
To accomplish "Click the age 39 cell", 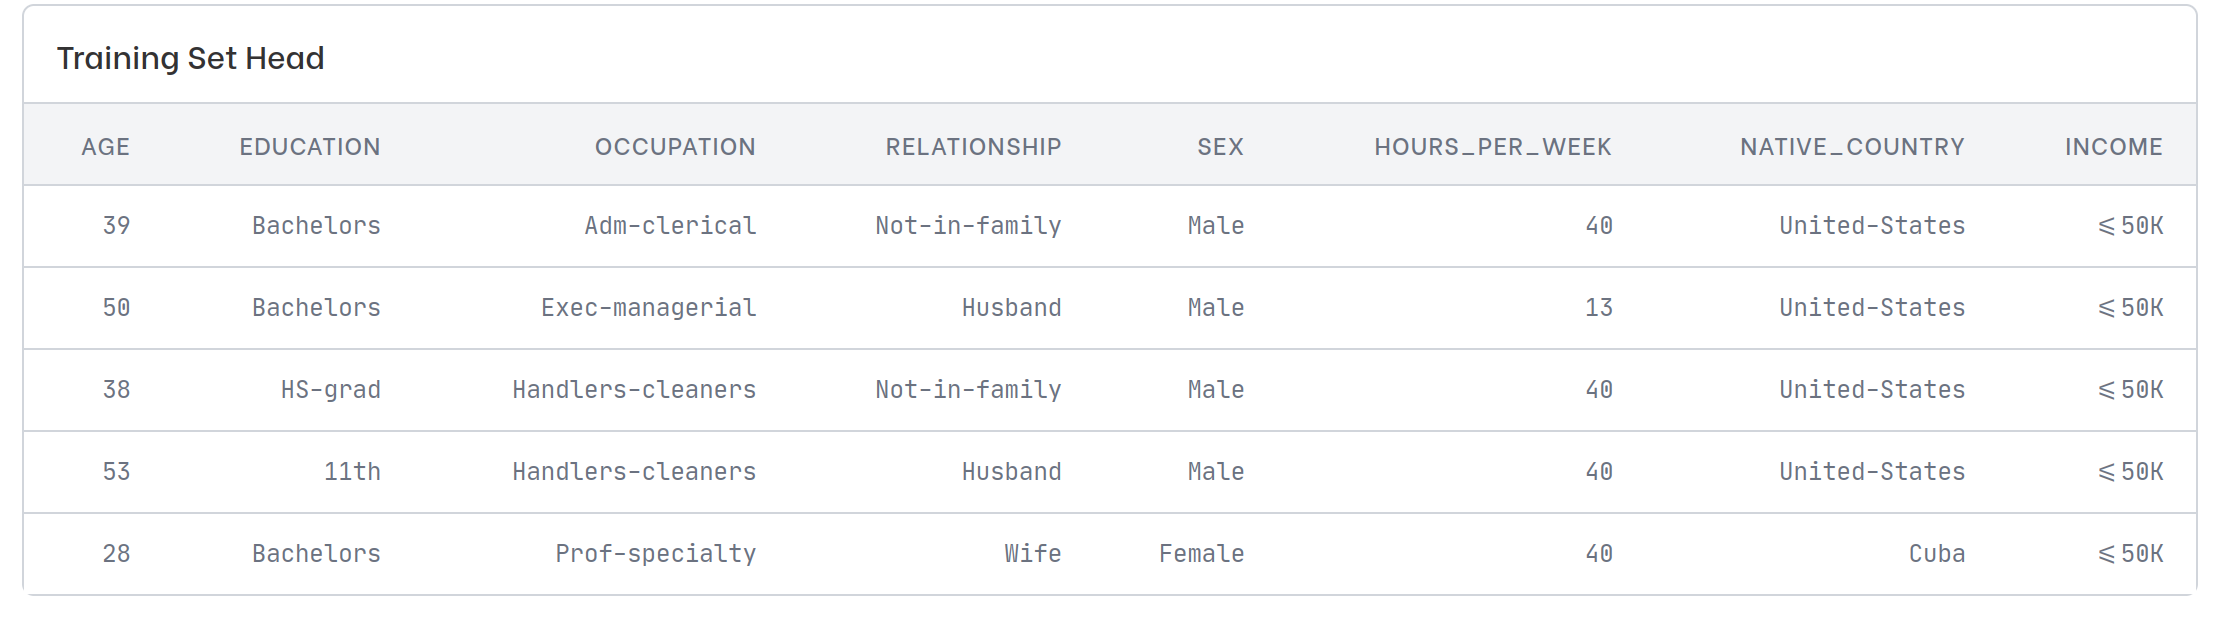I will pos(116,226).
